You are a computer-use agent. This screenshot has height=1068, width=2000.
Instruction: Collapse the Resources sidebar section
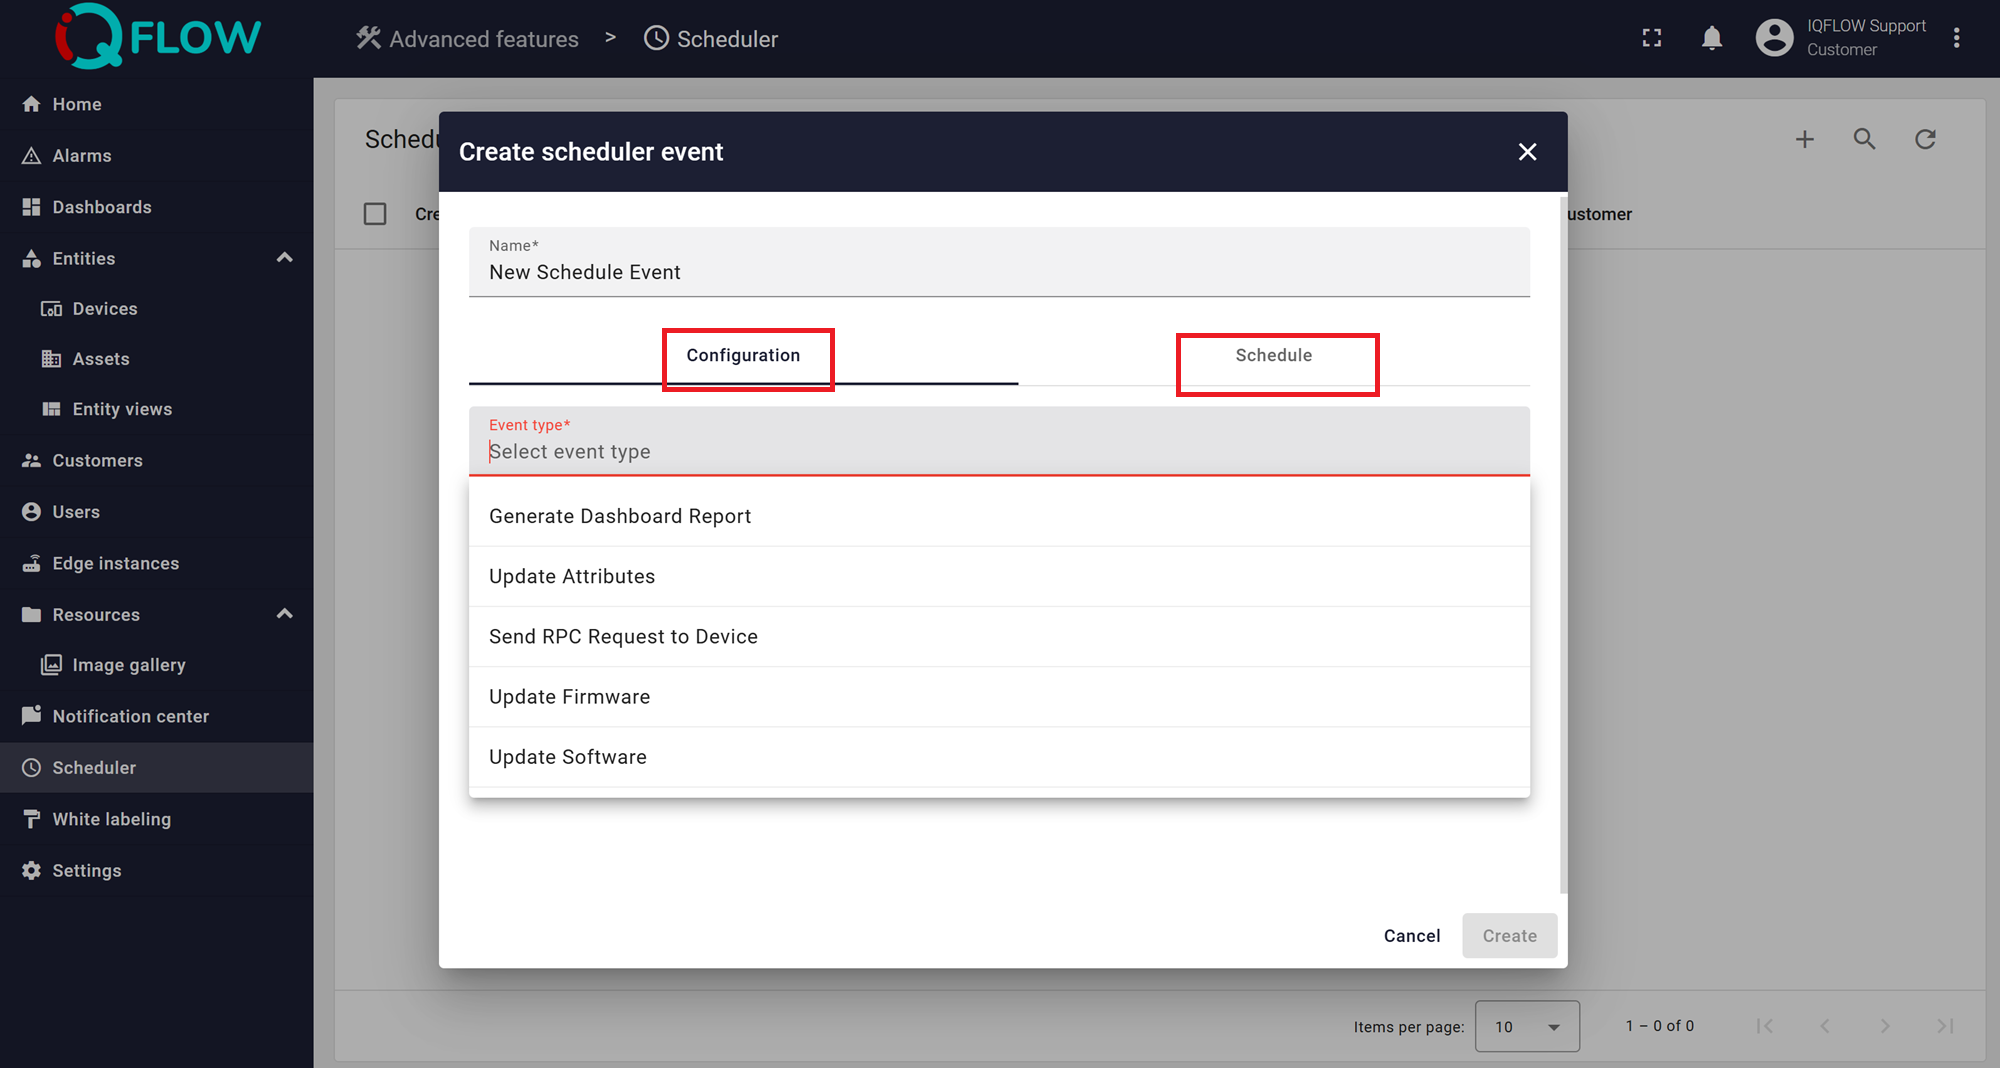click(x=284, y=614)
